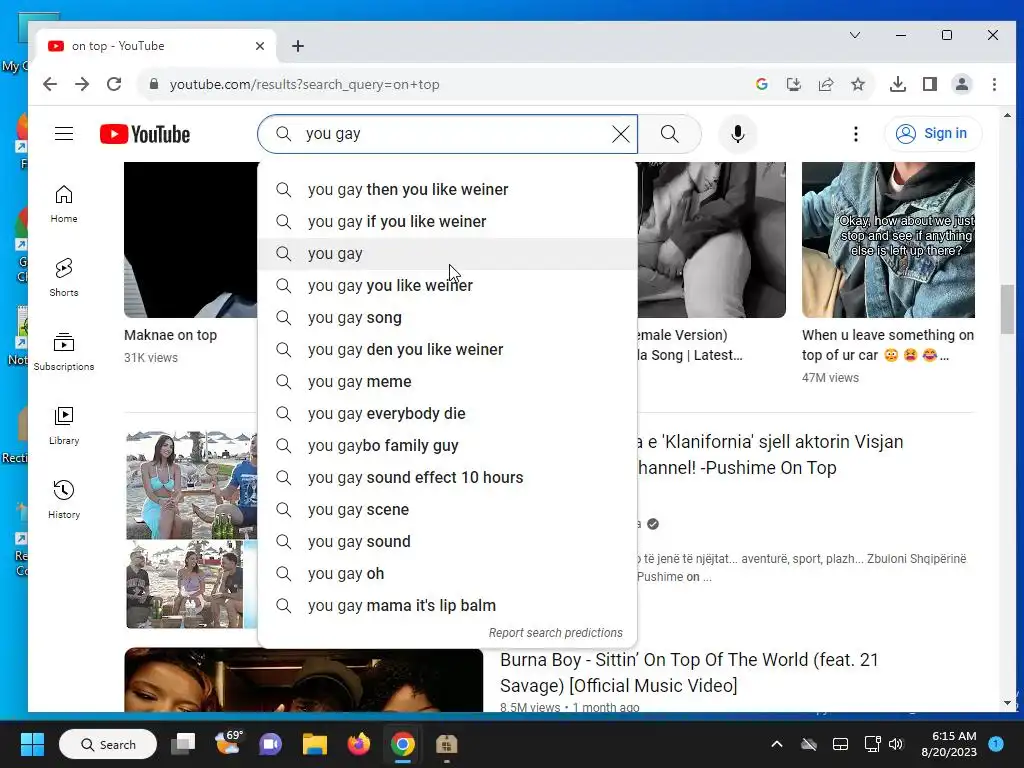
Task: Bookmark this page with star icon
Action: click(858, 84)
